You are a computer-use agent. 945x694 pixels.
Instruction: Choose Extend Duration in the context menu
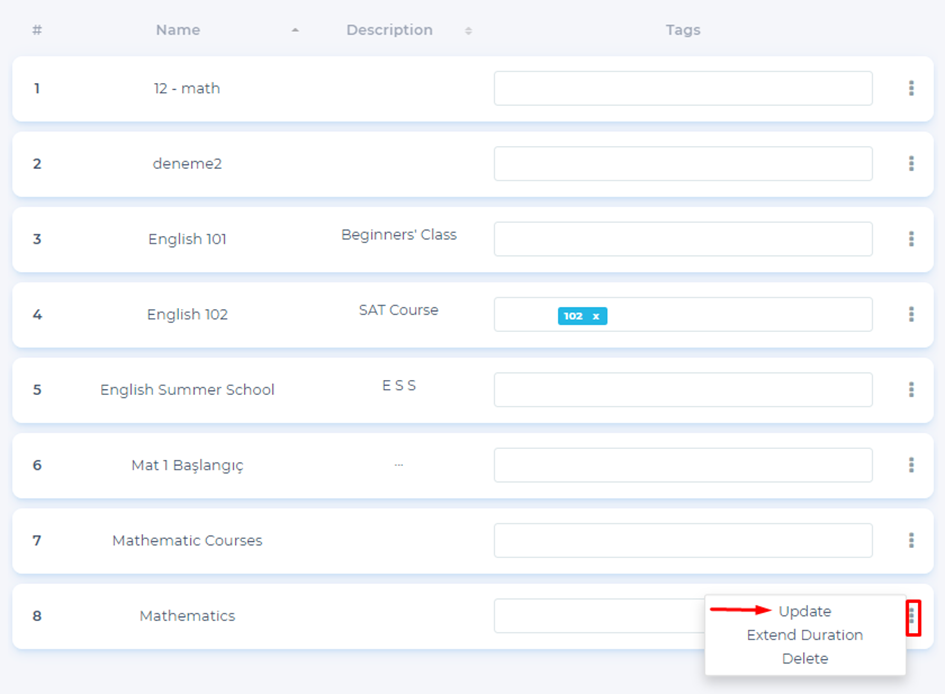pyautogui.click(x=804, y=635)
